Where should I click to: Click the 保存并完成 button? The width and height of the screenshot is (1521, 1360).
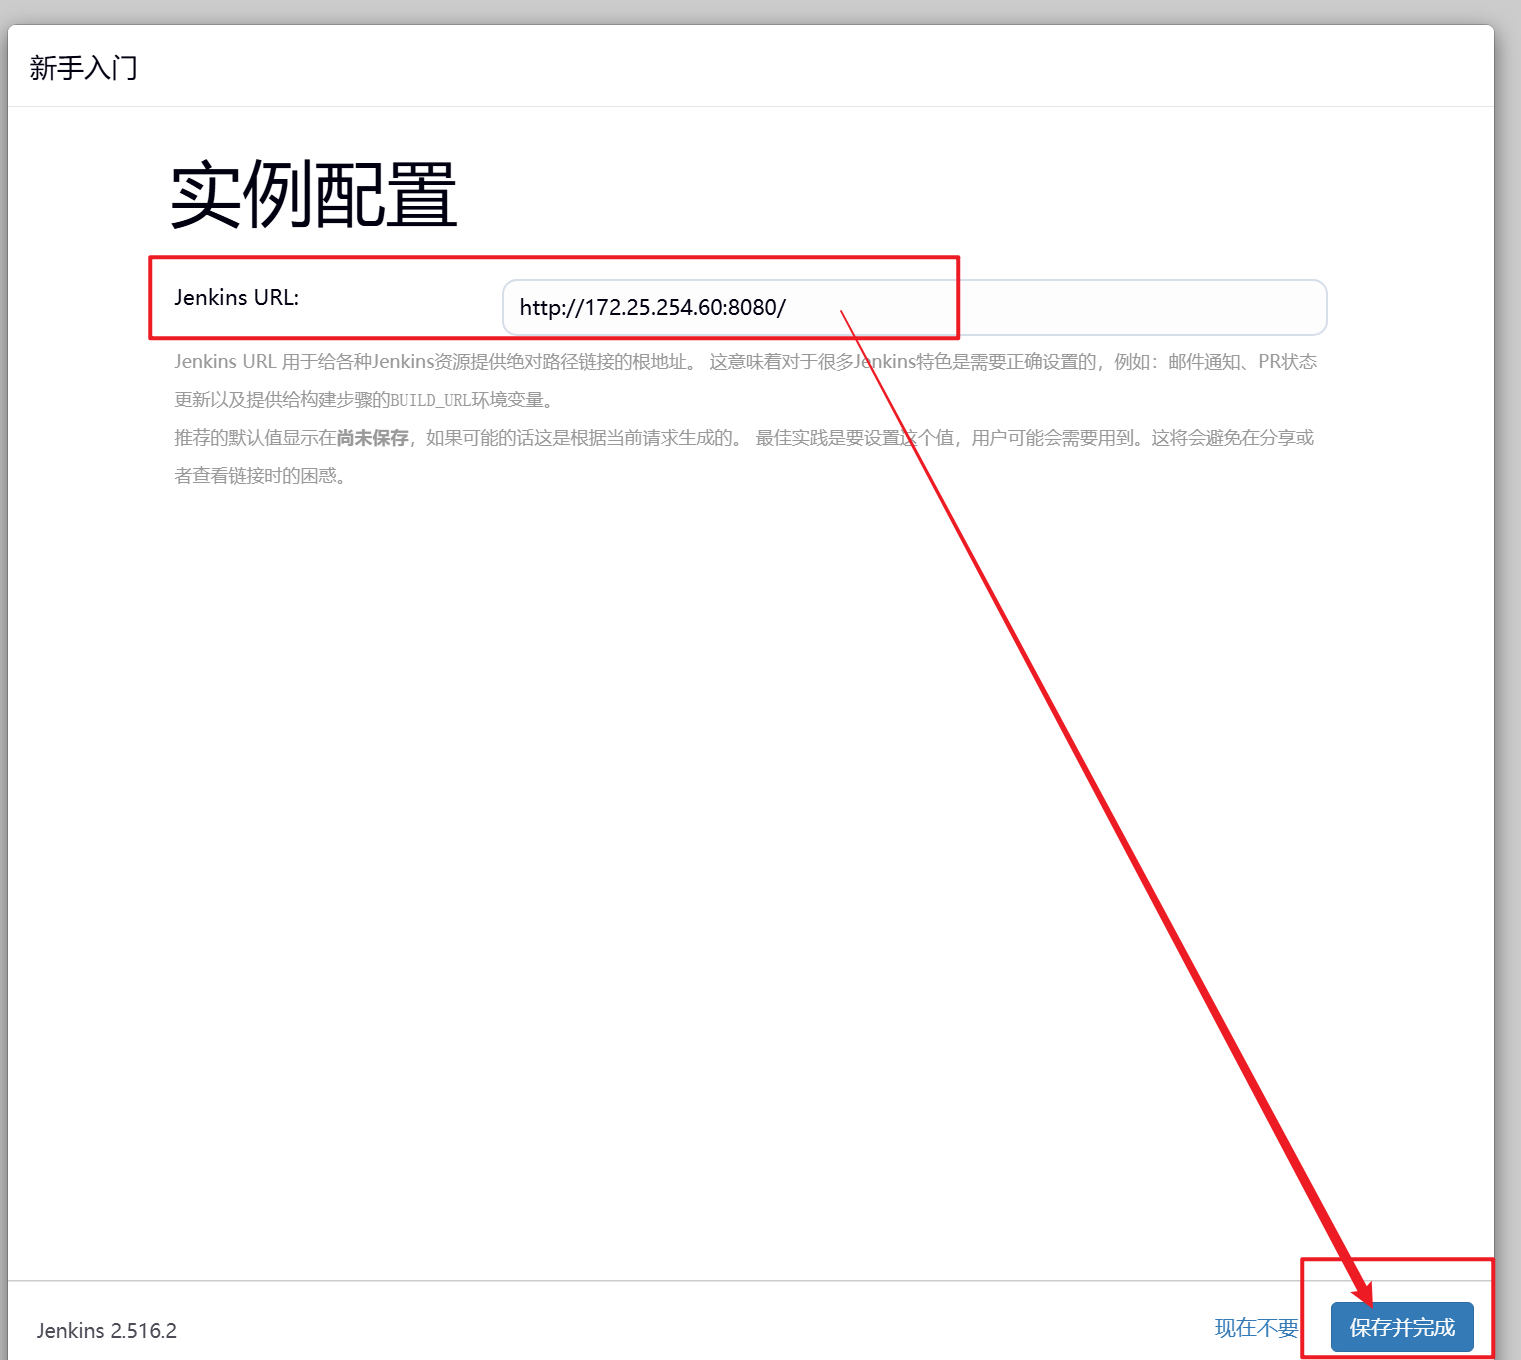tap(1402, 1327)
